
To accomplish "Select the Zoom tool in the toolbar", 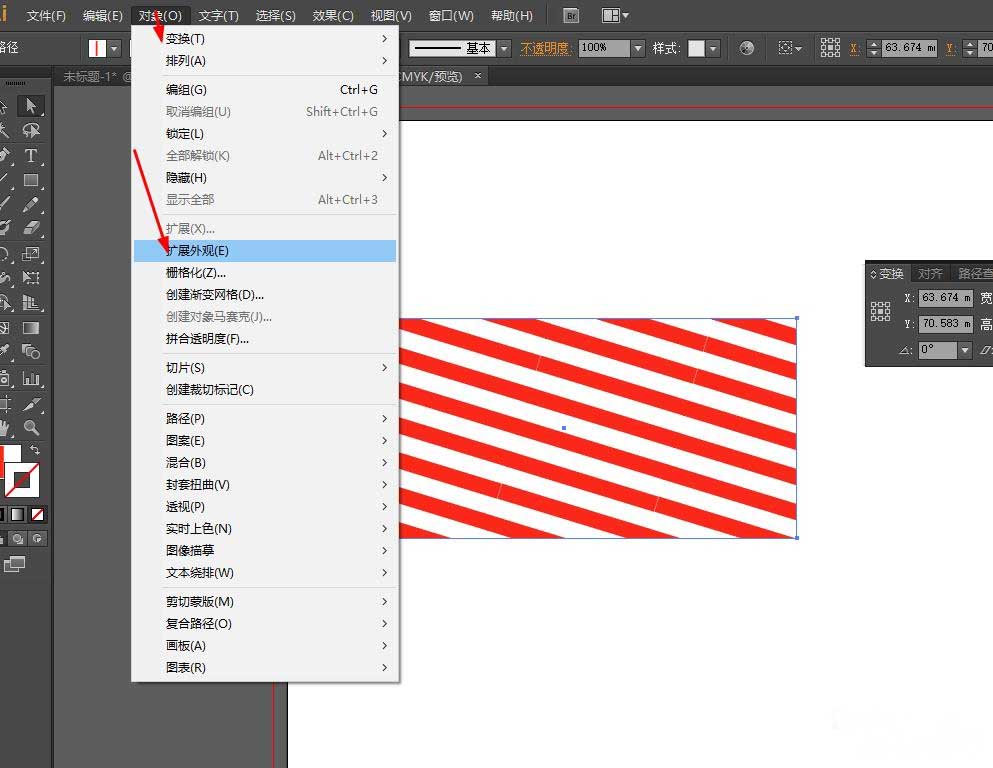I will [32, 428].
